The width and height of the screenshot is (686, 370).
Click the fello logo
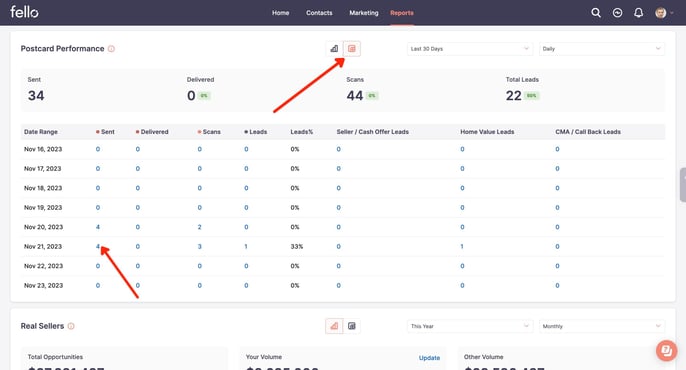(24, 12)
